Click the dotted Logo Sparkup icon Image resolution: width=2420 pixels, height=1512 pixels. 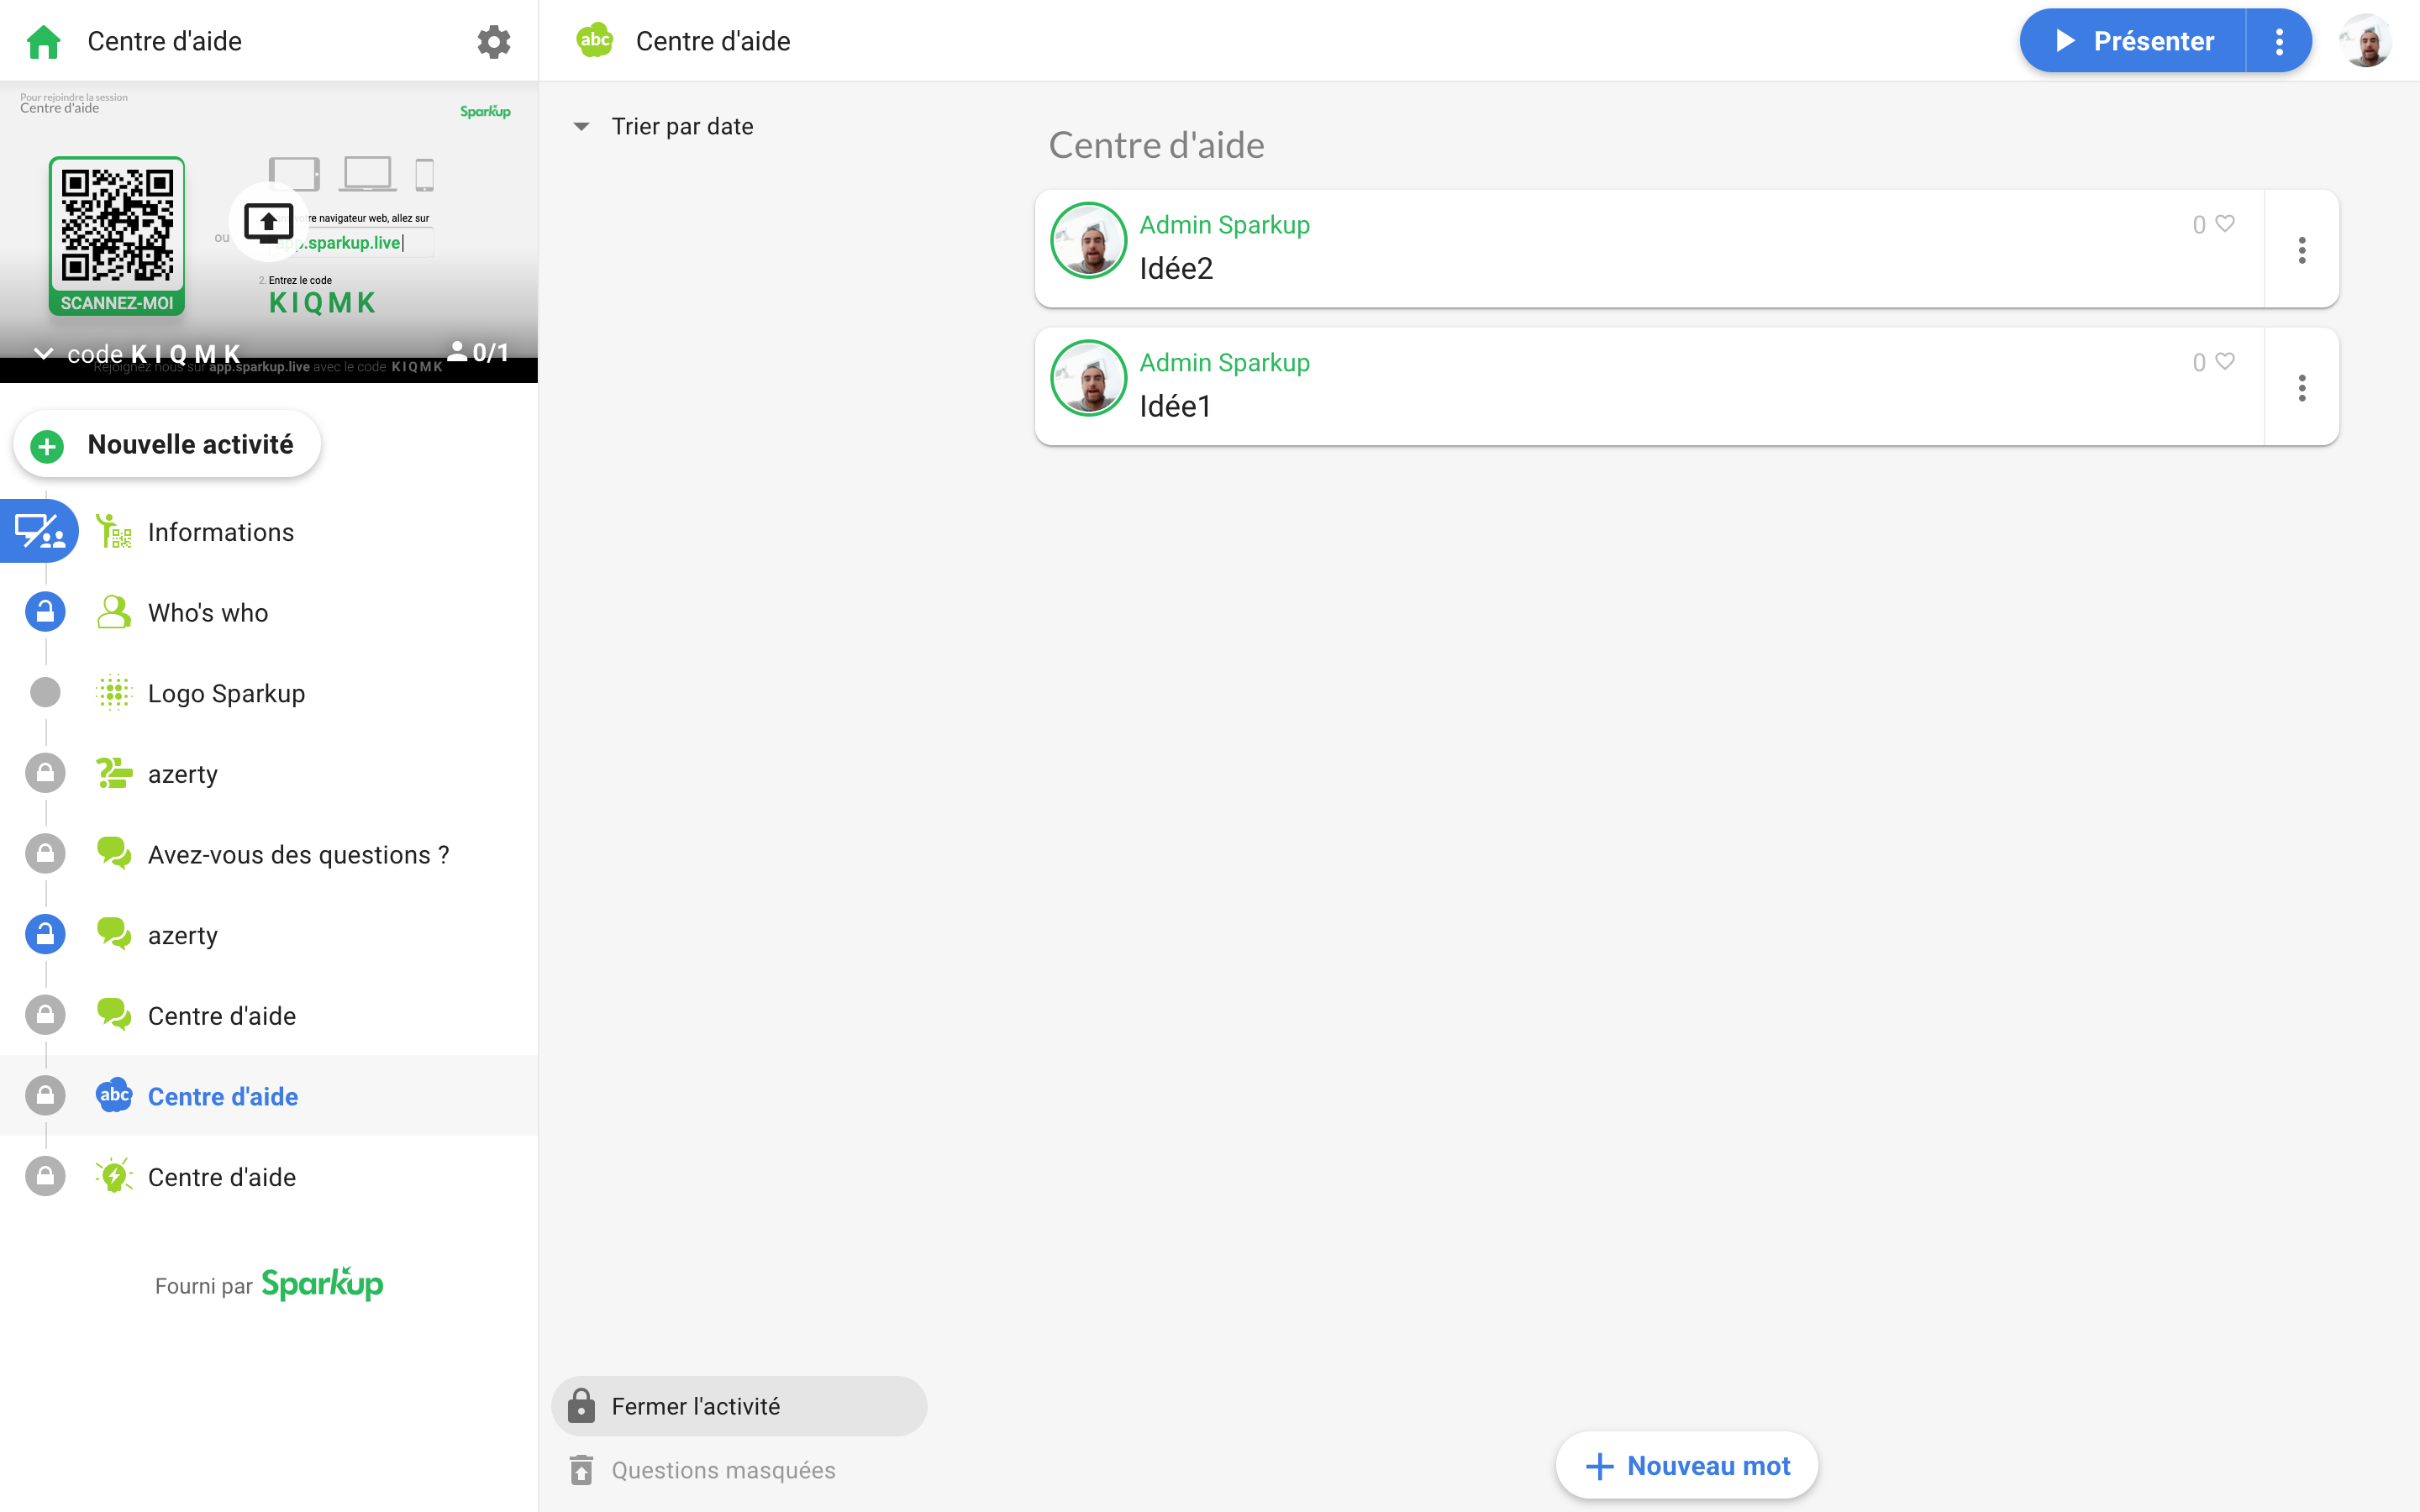[114, 692]
